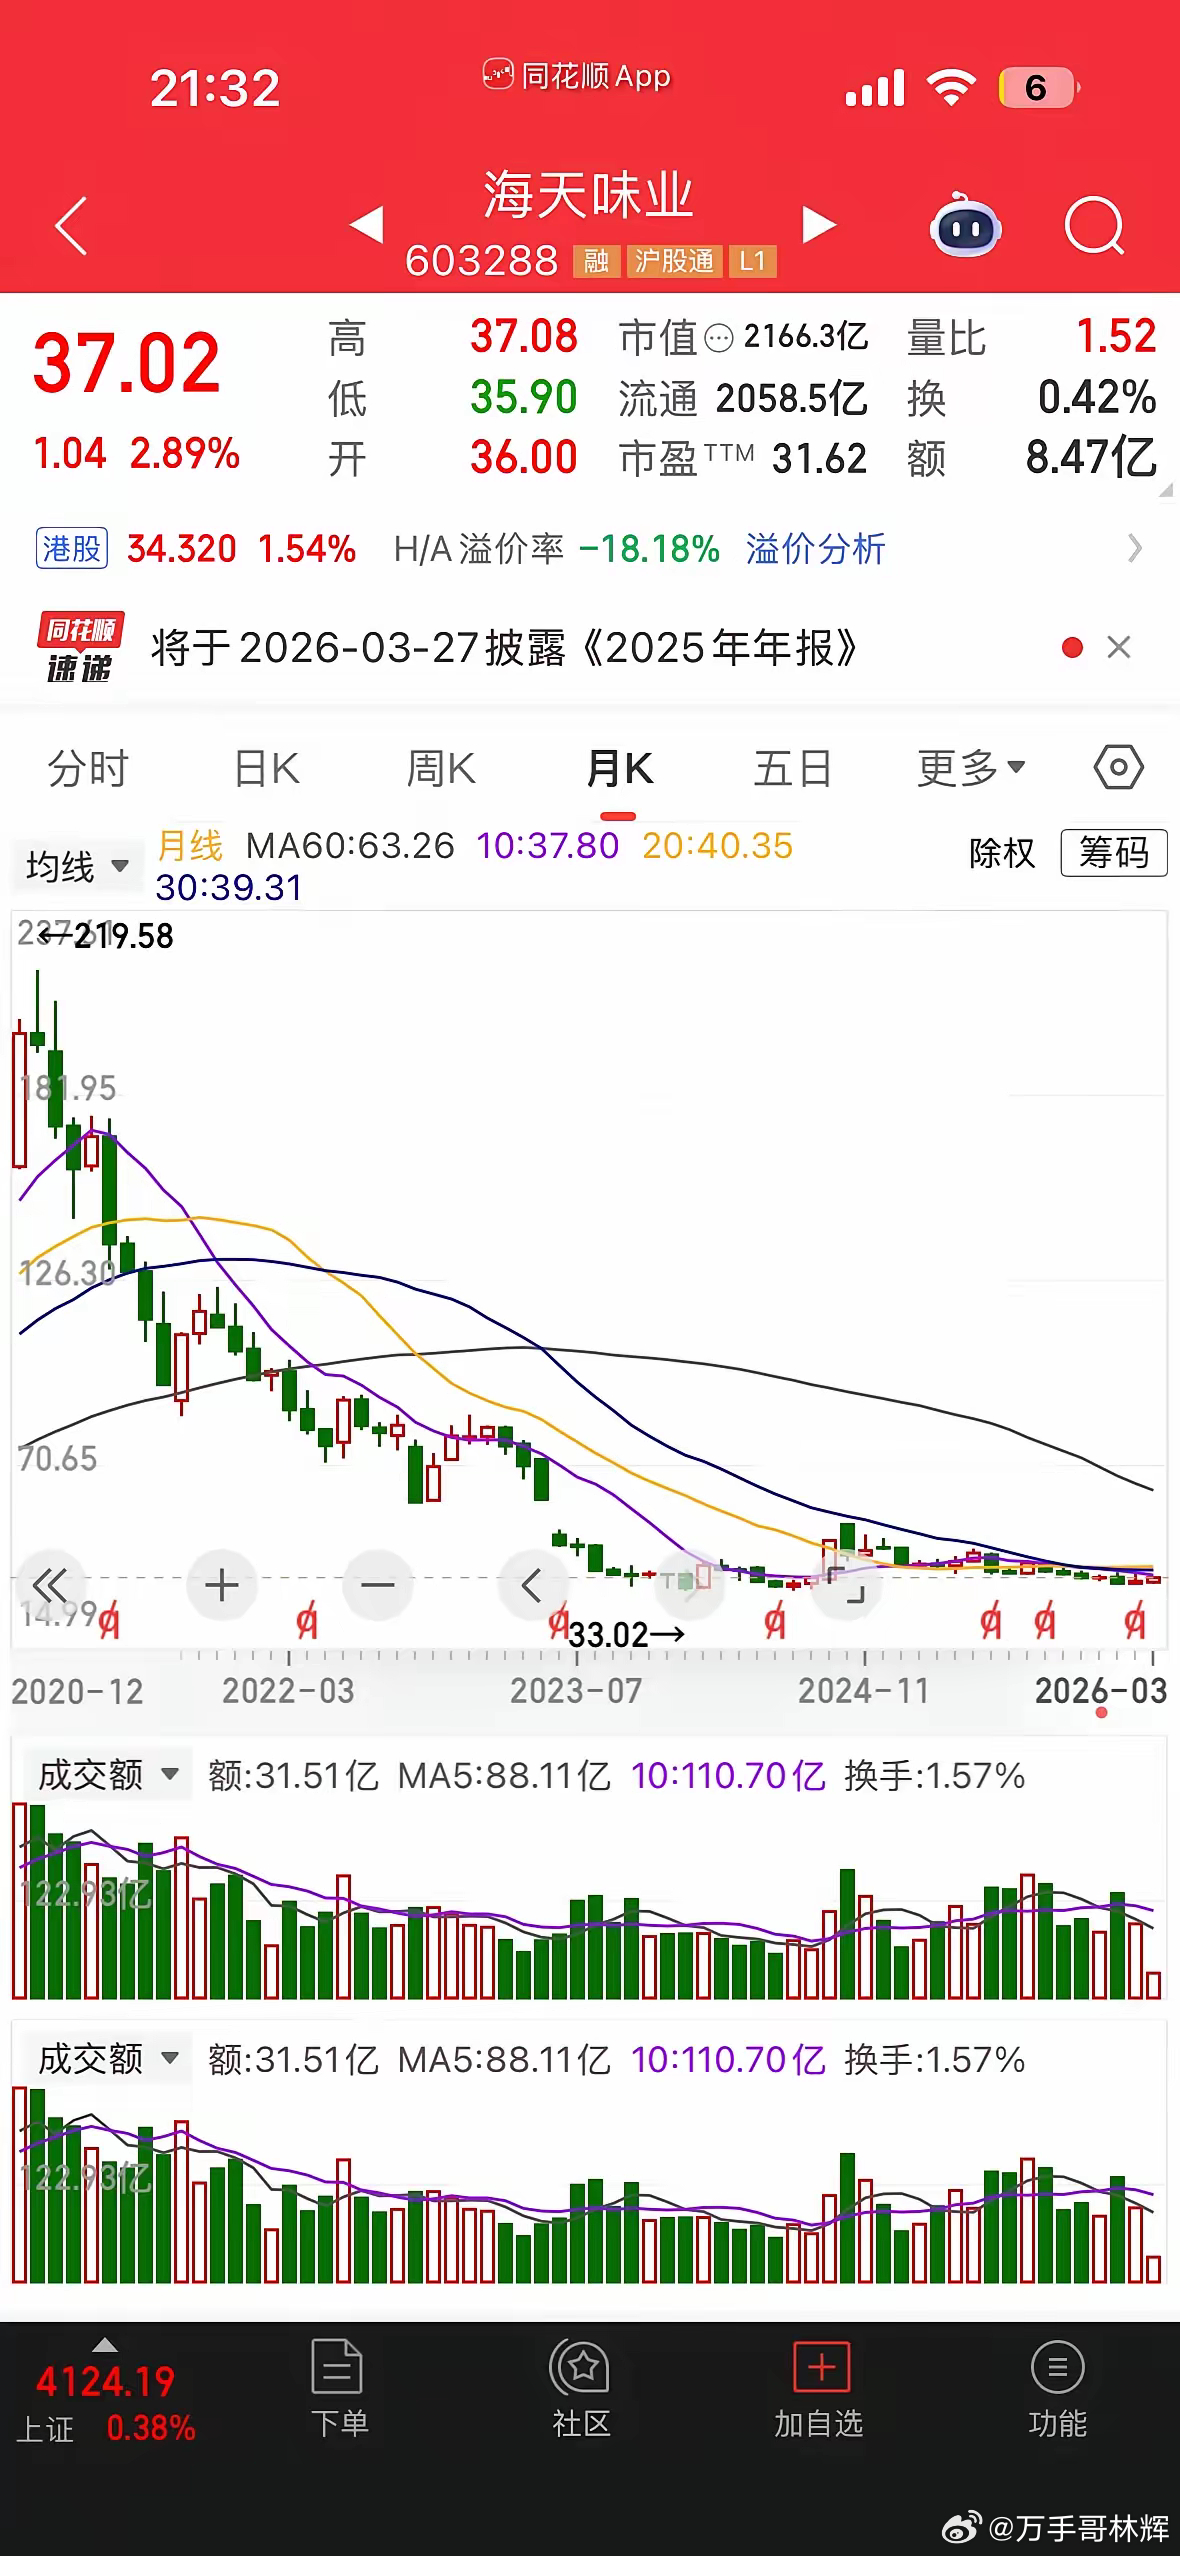Move chart cursor left with chevron
This screenshot has width=1180, height=2556.
pos(532,1585)
